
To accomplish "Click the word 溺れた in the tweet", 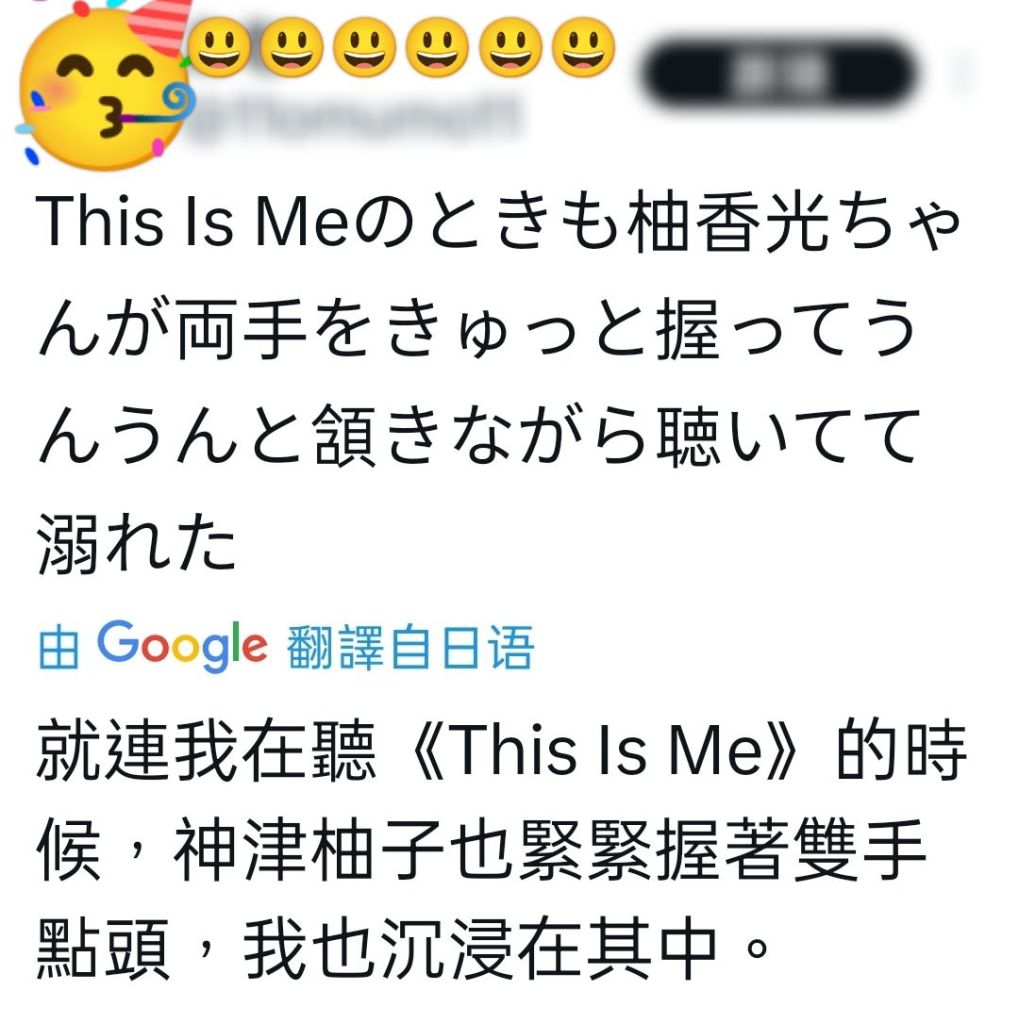I will [136, 543].
